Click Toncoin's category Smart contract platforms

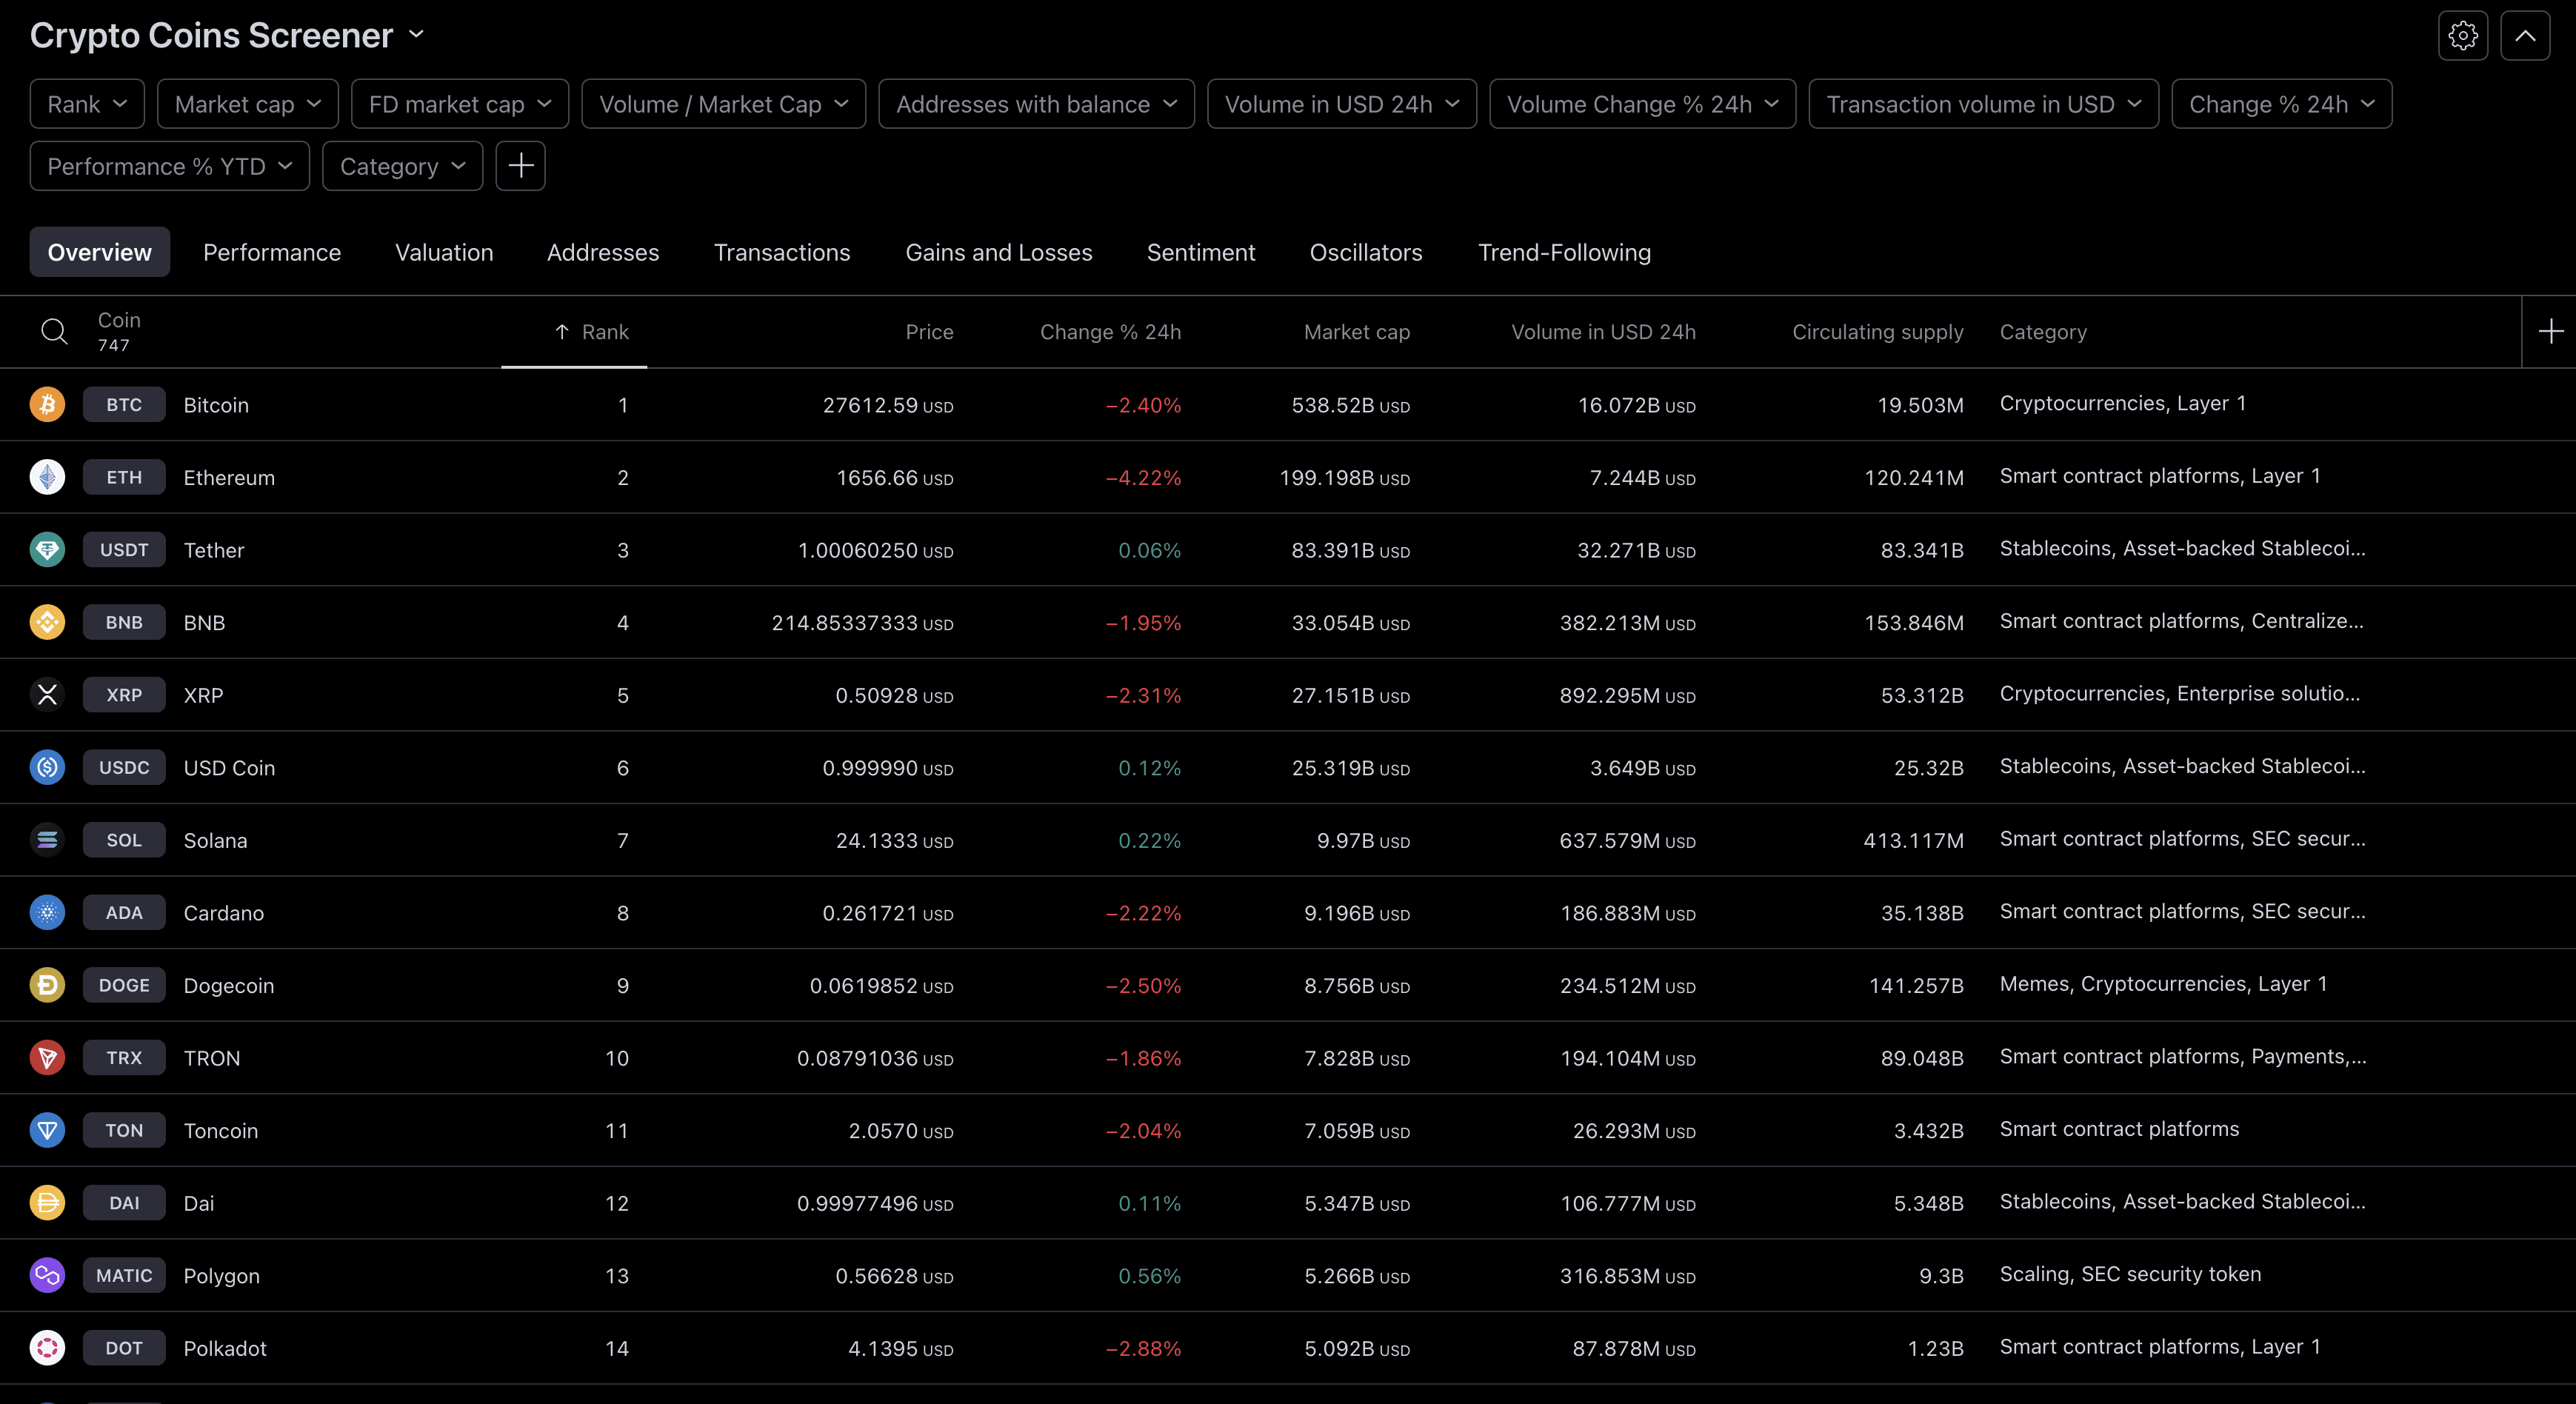(2119, 1128)
